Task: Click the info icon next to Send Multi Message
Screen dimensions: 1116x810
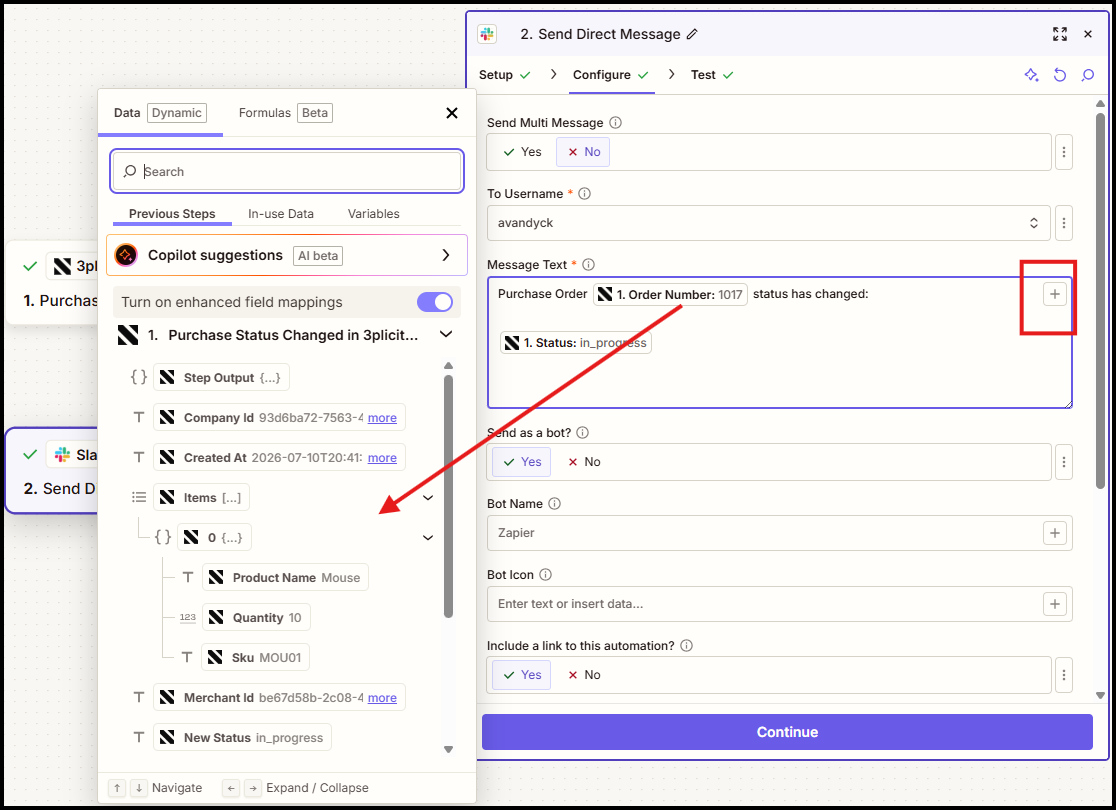Action: pyautogui.click(x=616, y=122)
